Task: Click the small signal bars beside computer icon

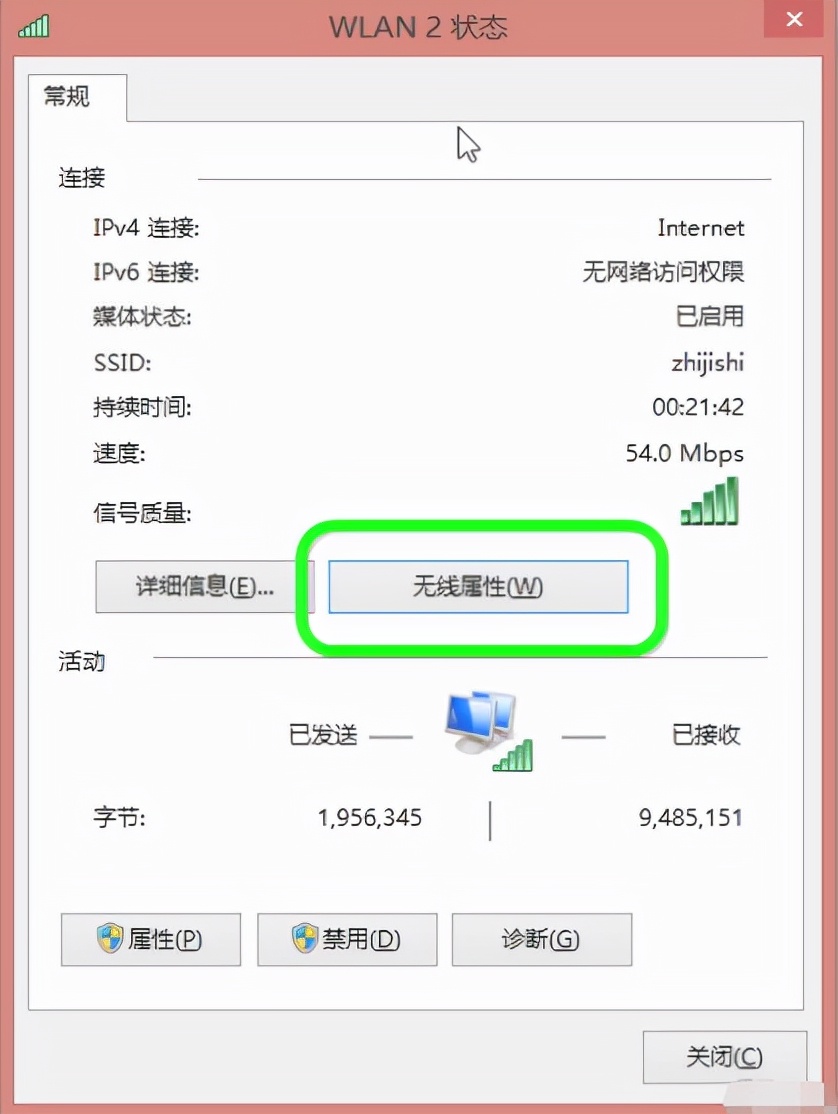Action: tap(513, 755)
